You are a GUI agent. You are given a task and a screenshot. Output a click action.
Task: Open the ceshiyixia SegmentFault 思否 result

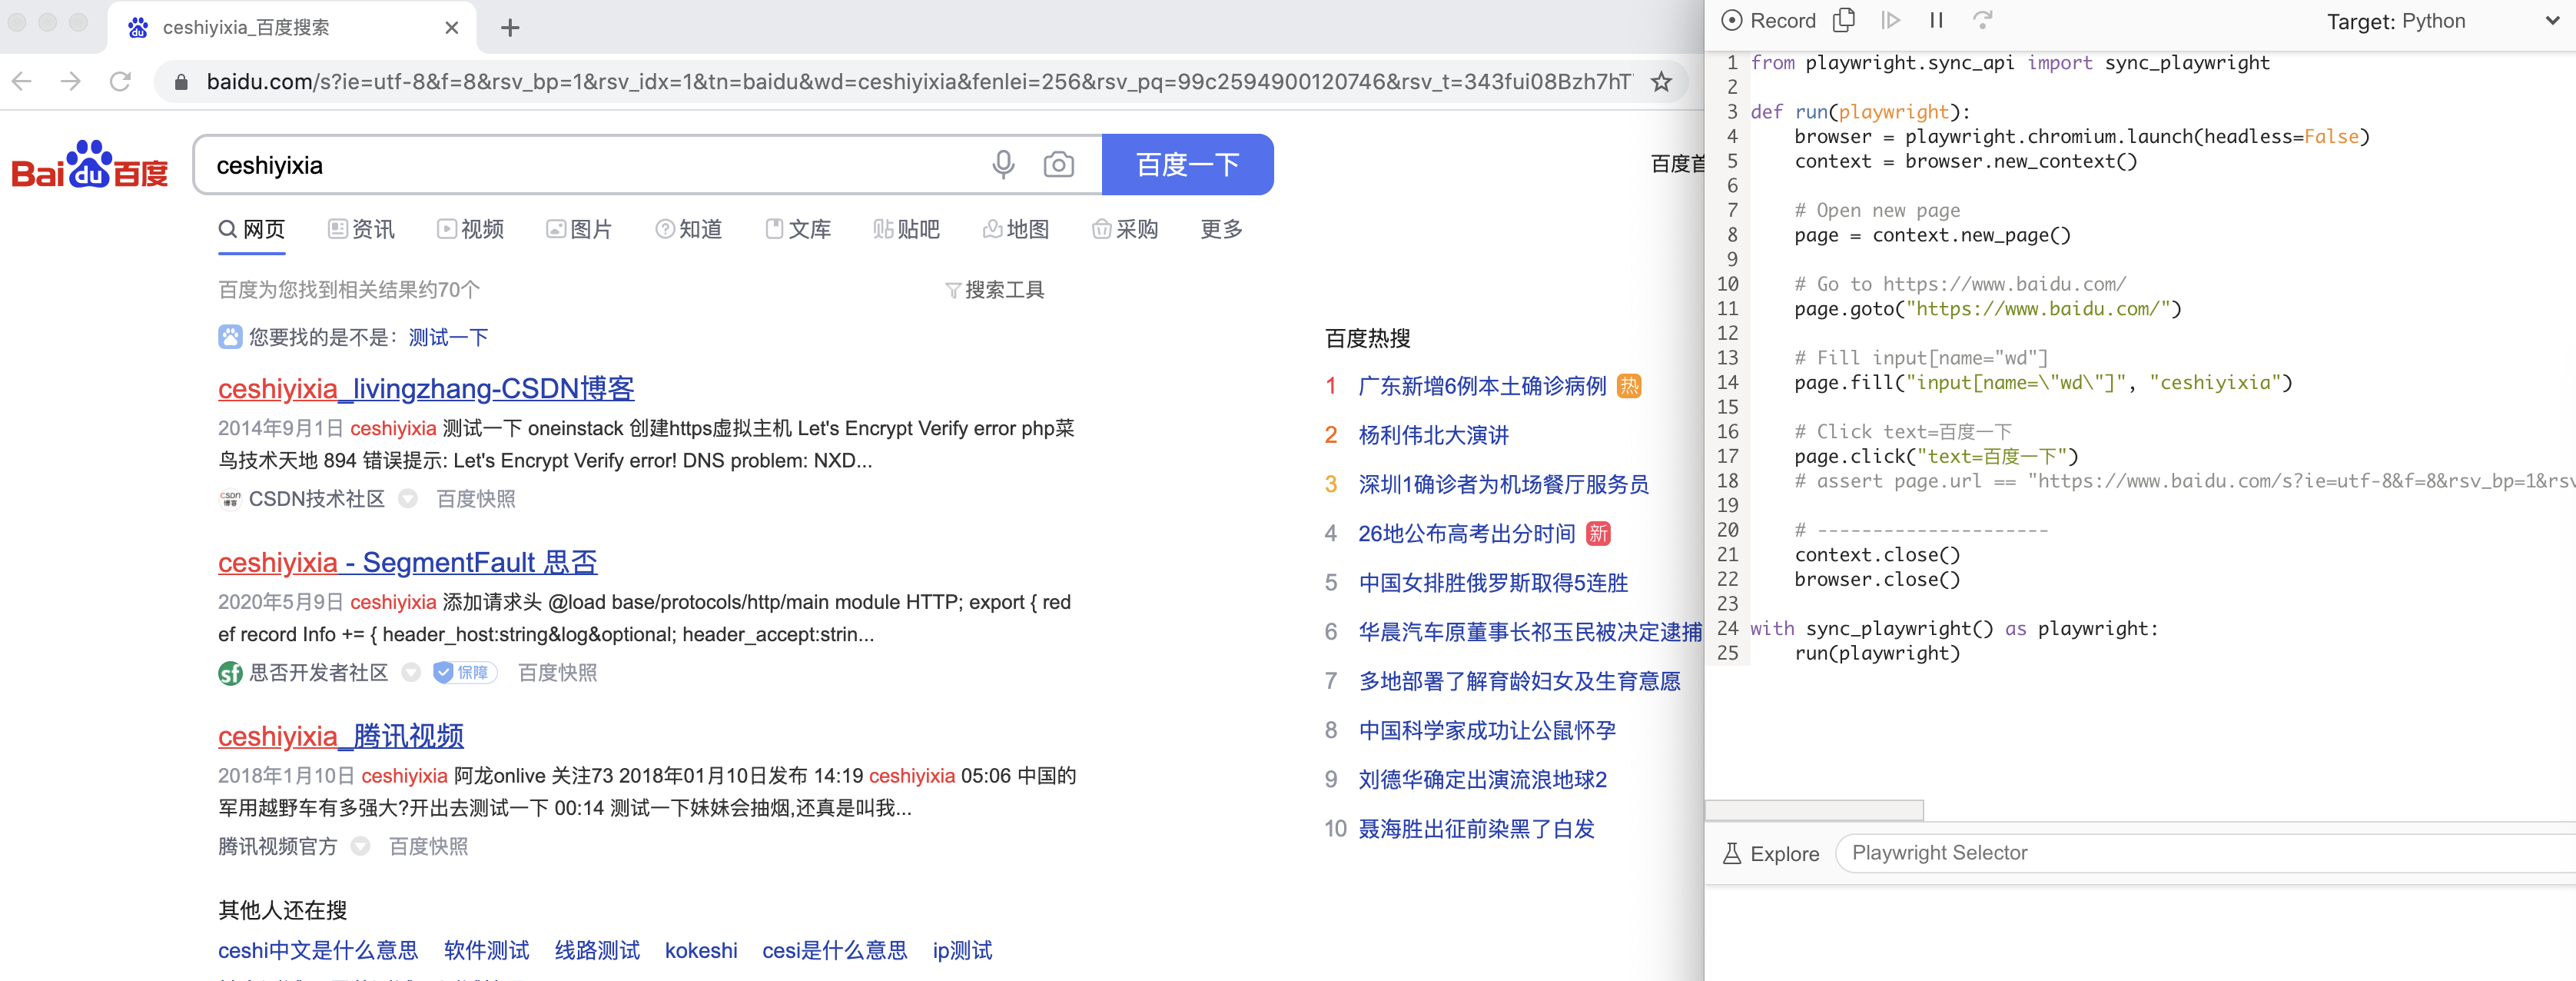[x=407, y=562]
